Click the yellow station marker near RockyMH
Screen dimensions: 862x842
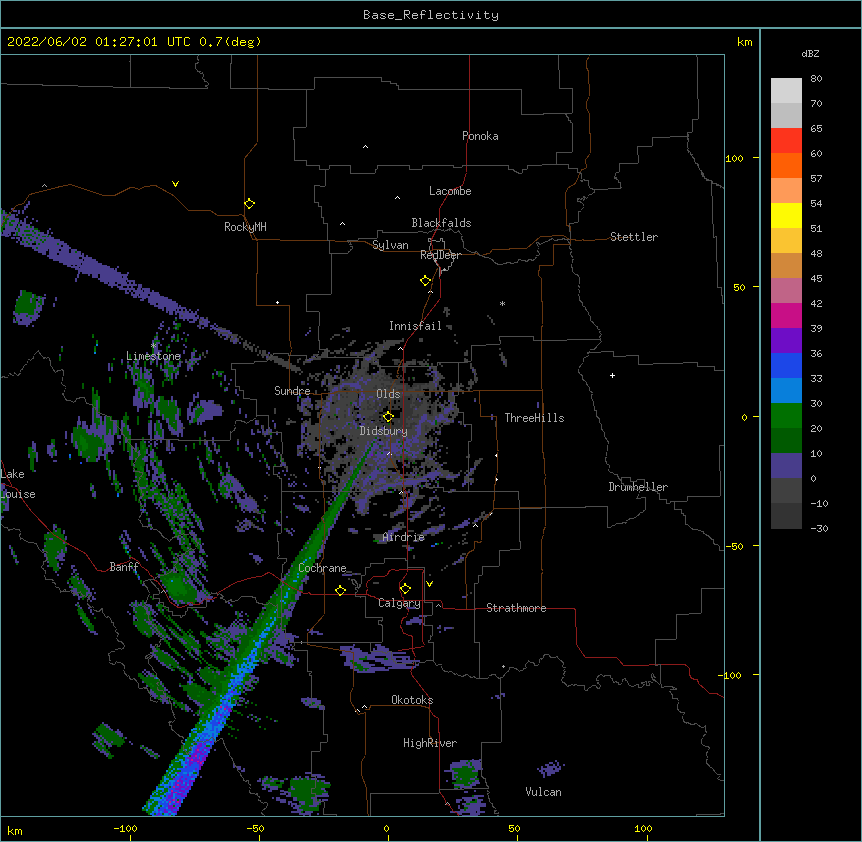249,204
